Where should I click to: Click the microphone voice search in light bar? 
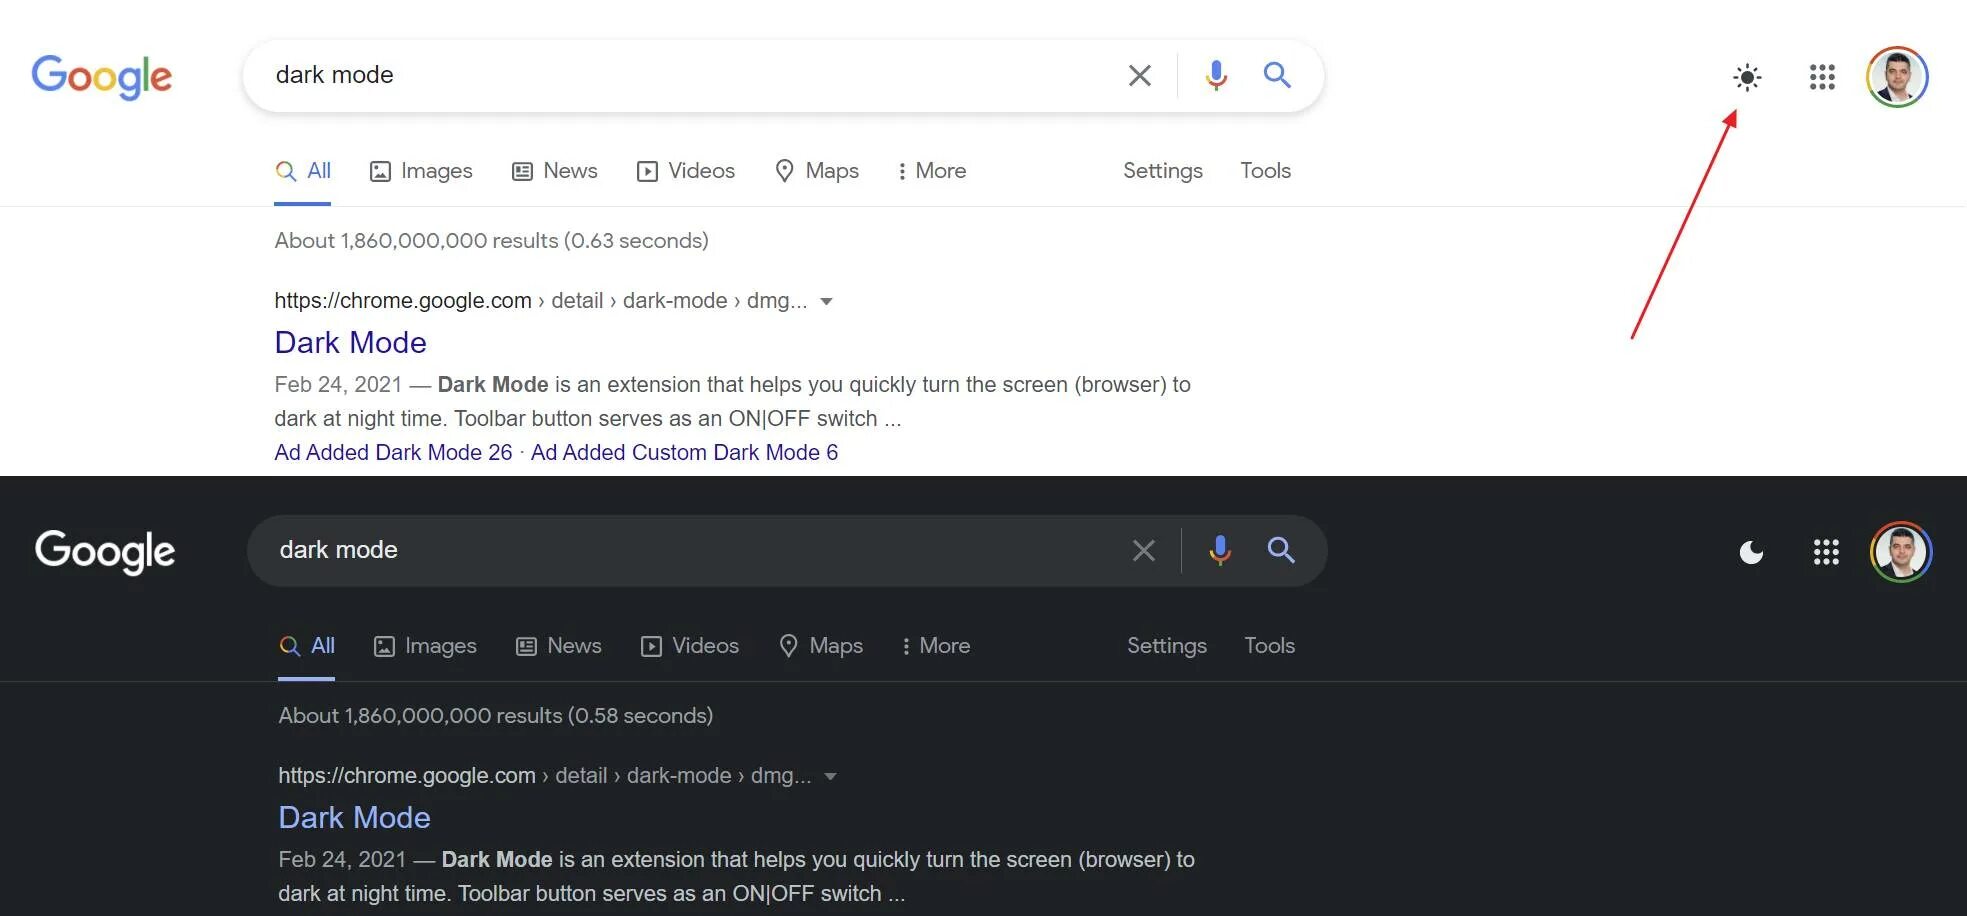1216,75
